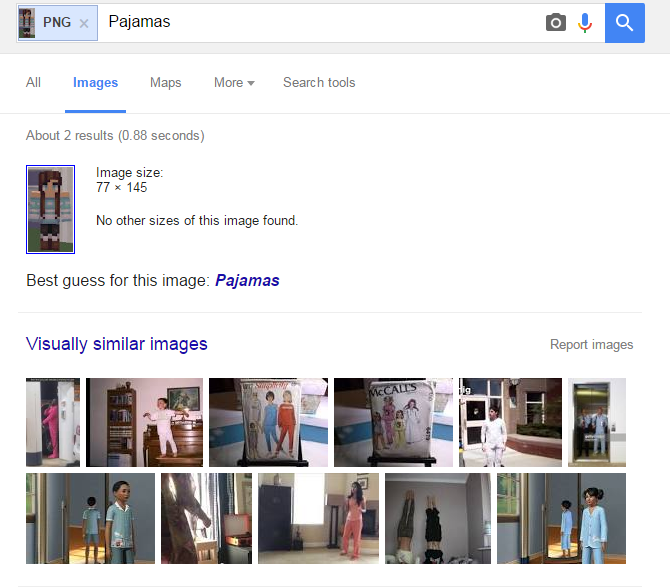Click the search text field containing Pajamas

320,22
